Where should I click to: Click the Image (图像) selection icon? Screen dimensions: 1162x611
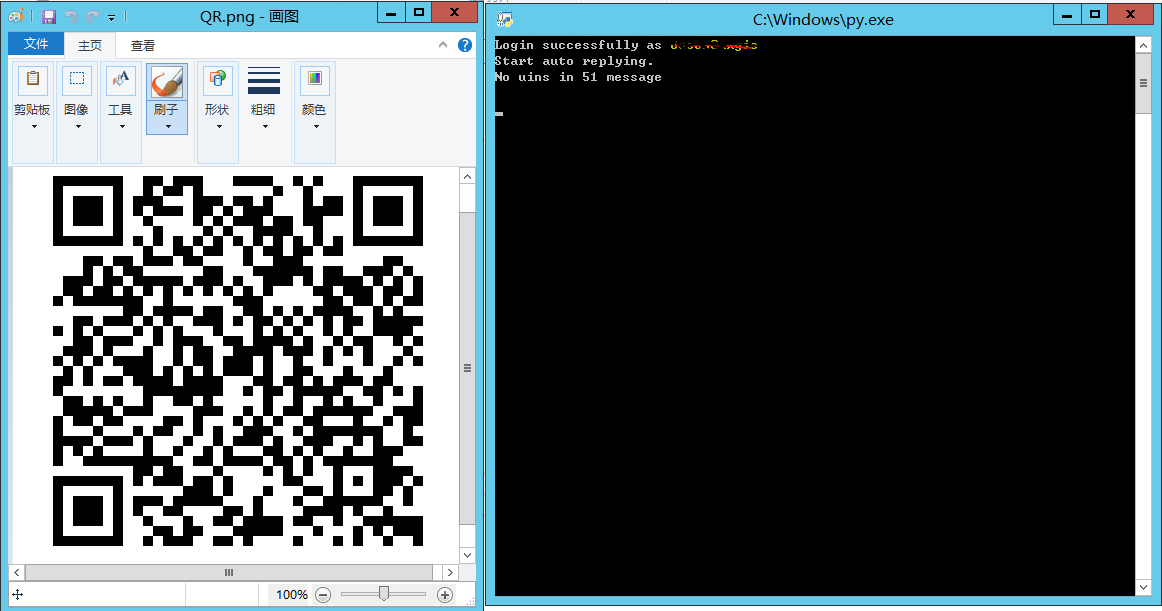click(x=76, y=79)
